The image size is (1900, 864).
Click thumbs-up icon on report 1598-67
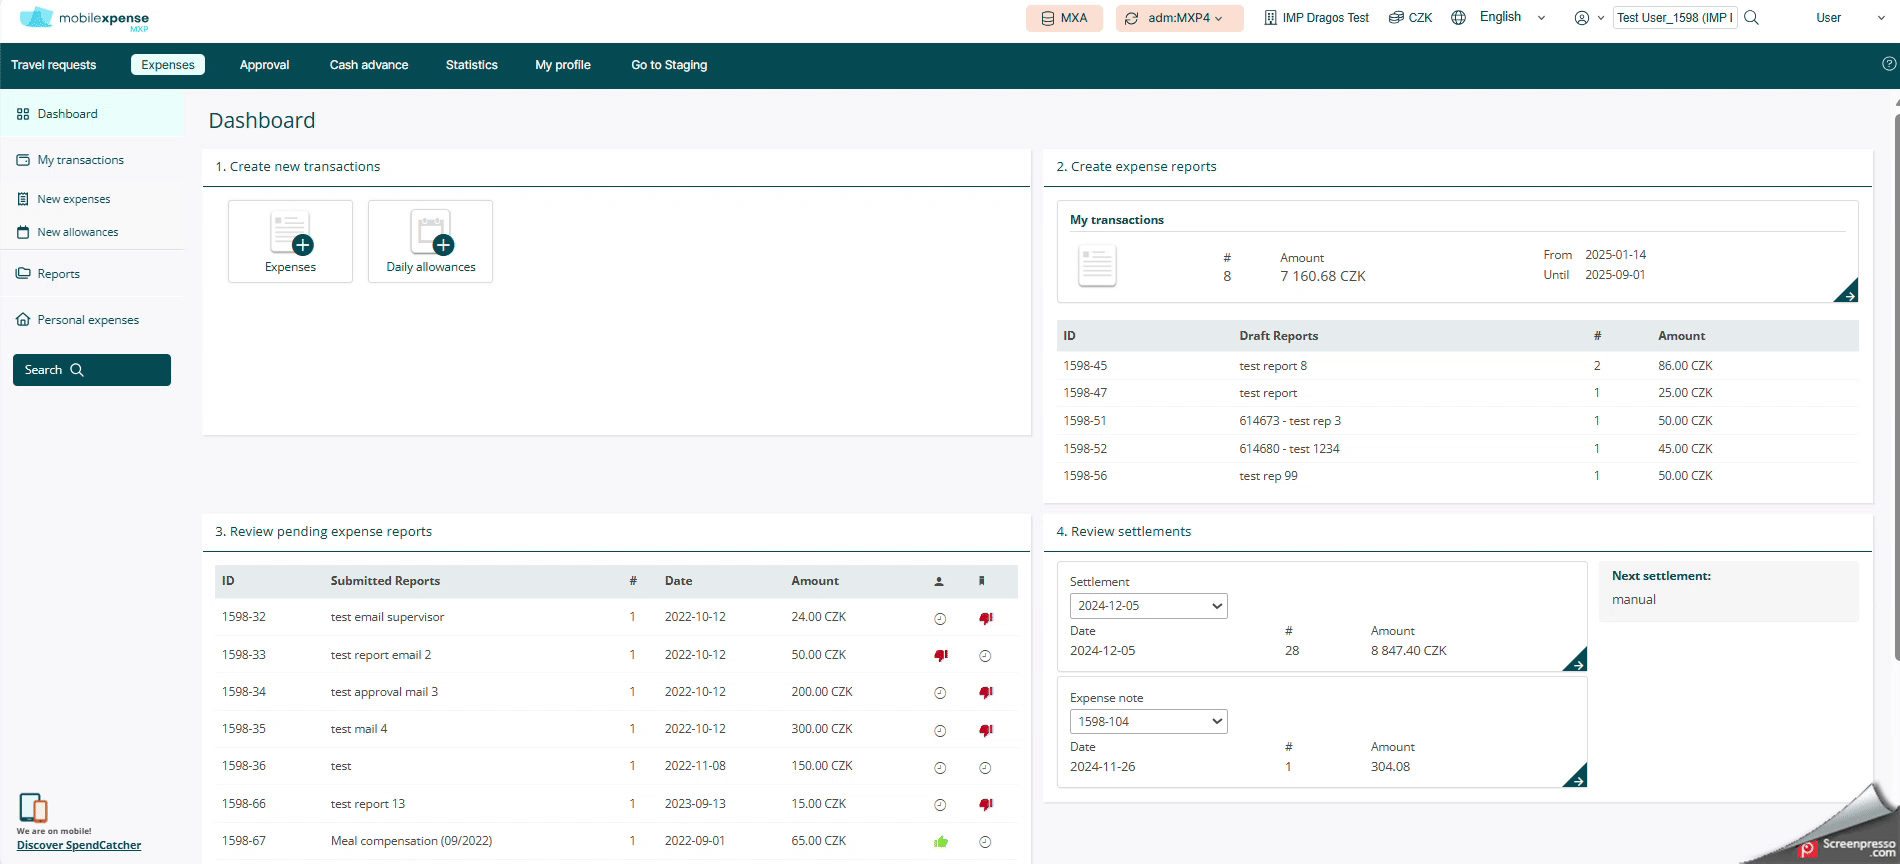940,842
